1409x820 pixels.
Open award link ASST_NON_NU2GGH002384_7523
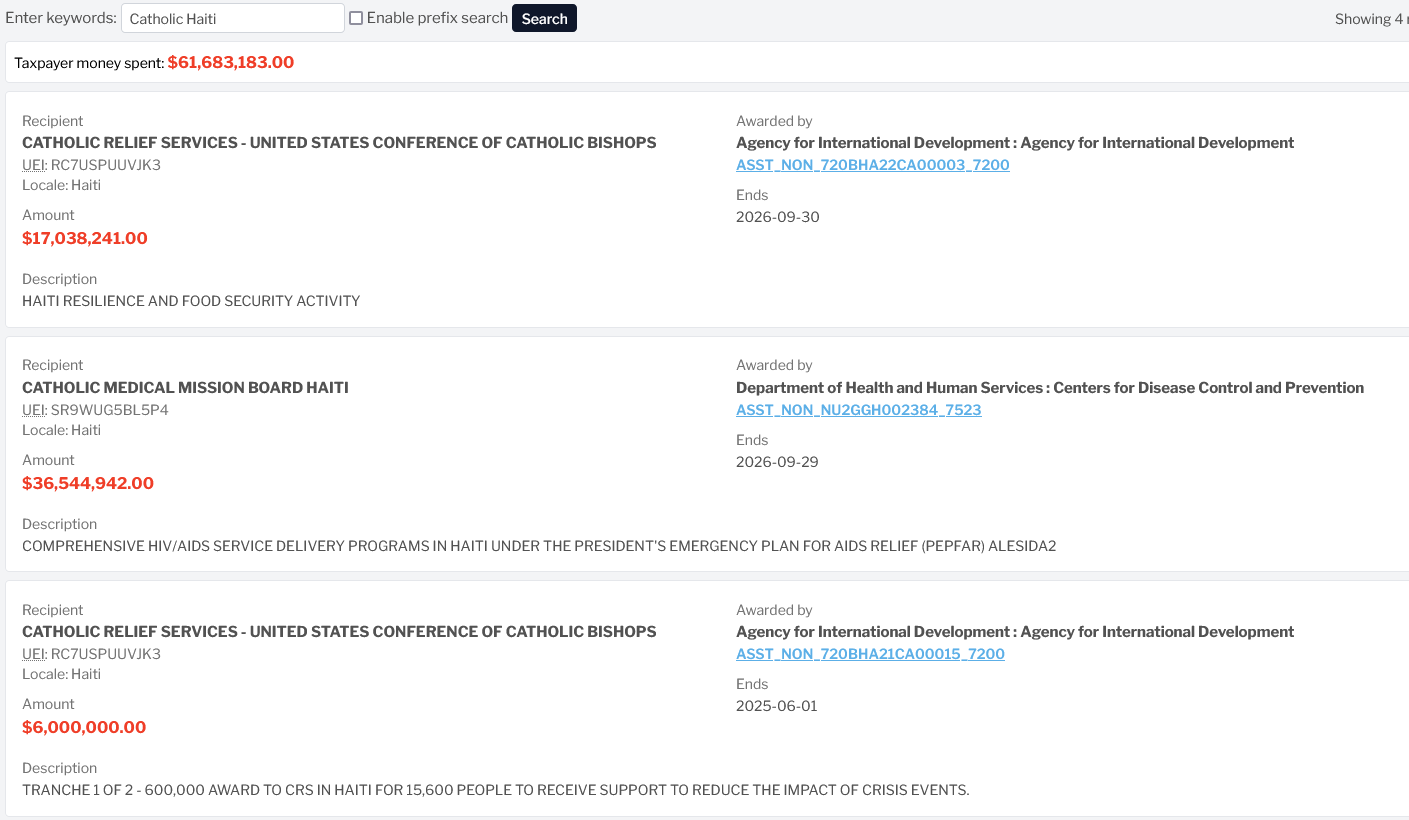(x=859, y=410)
